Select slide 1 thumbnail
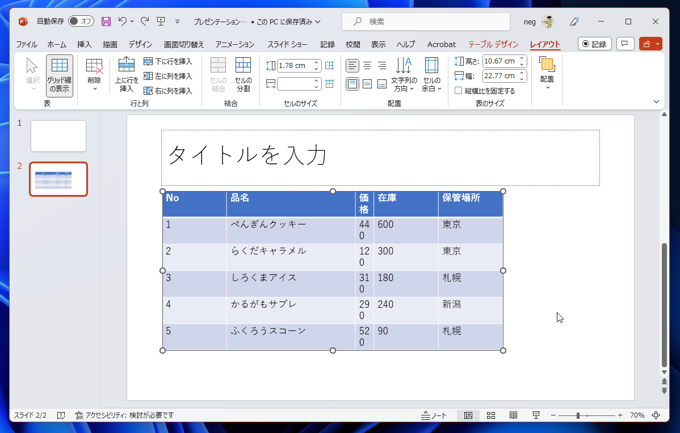680x433 pixels. click(x=59, y=136)
